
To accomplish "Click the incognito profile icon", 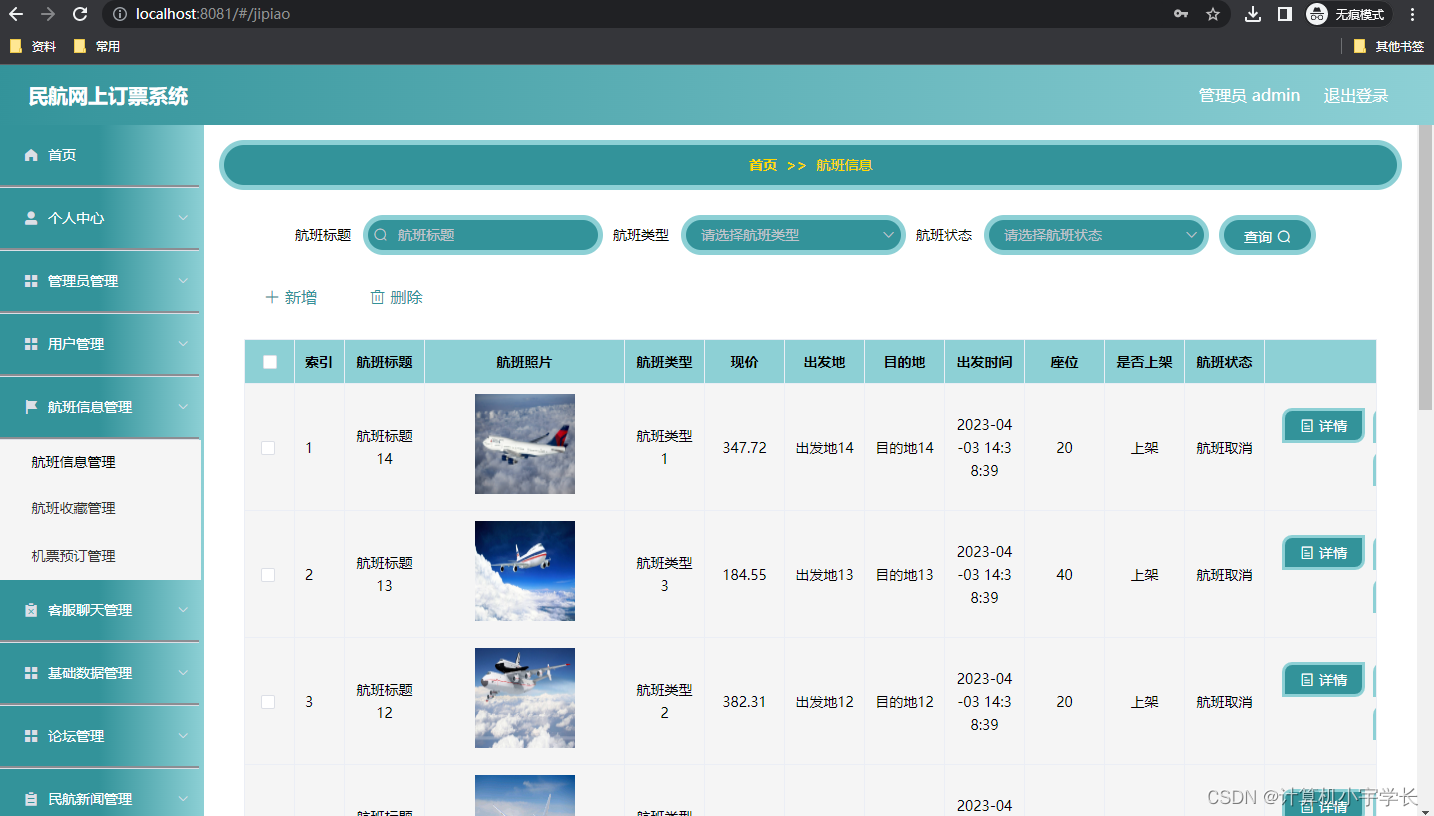I will (x=1317, y=14).
